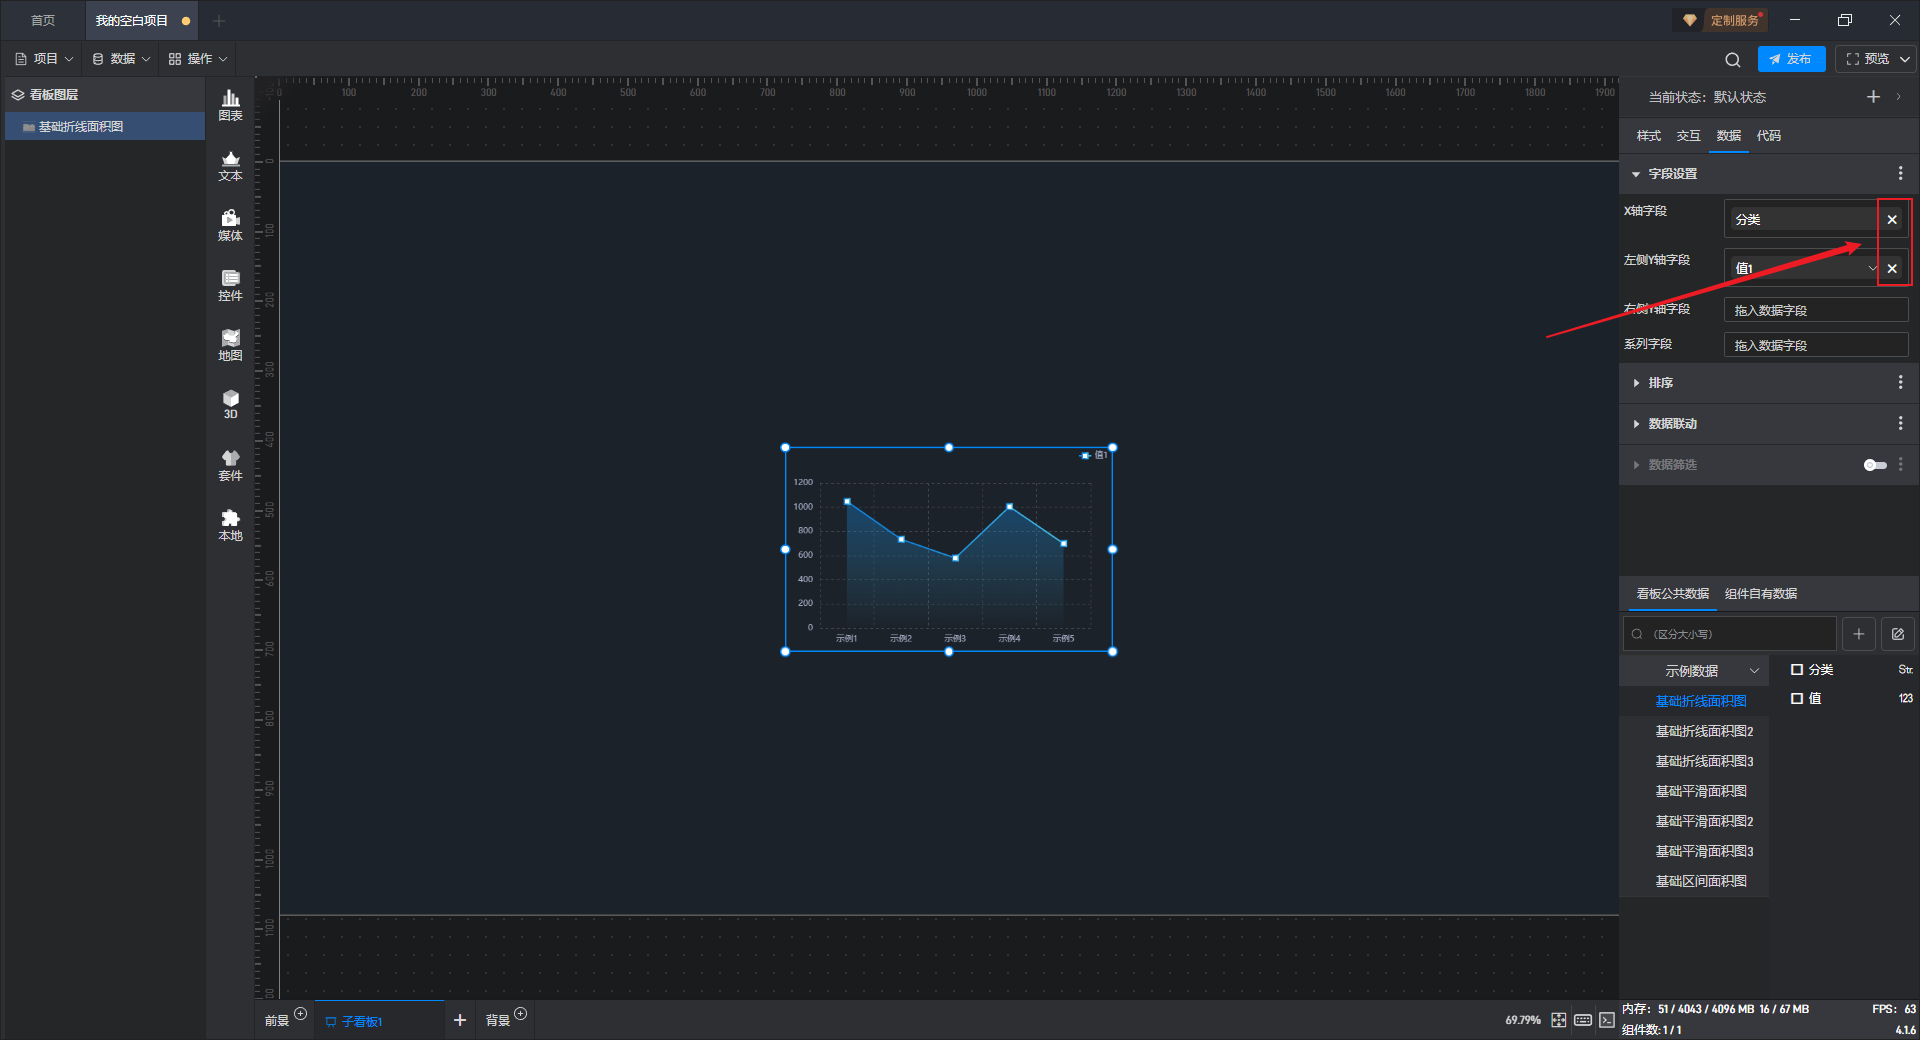Click the 右侧Y轴字段 drop field box
Screen dimensions: 1920x1040
[1816, 311]
